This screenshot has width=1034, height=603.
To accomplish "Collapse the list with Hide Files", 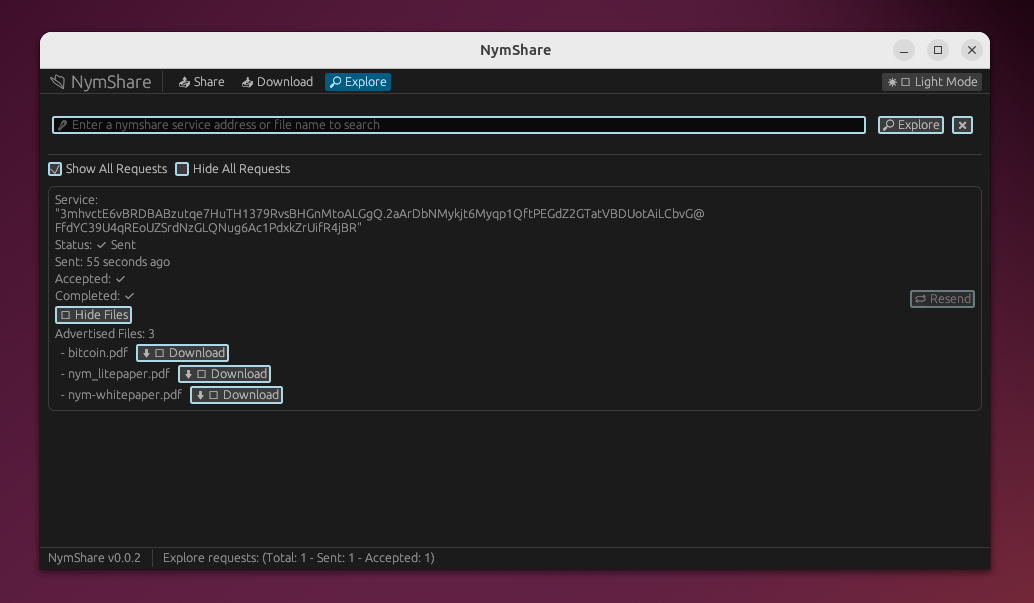I will (94, 315).
